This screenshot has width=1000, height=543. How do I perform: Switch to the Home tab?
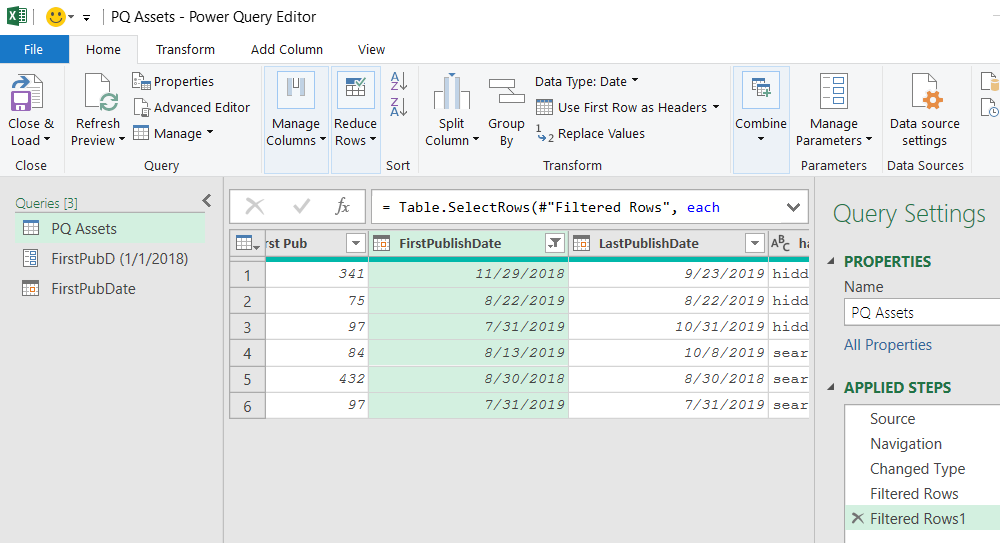(x=103, y=49)
